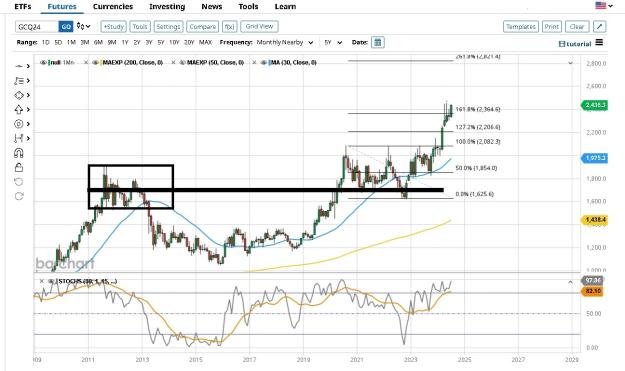The image size is (625, 371).
Task: Switch to Grid View
Action: click(x=259, y=26)
